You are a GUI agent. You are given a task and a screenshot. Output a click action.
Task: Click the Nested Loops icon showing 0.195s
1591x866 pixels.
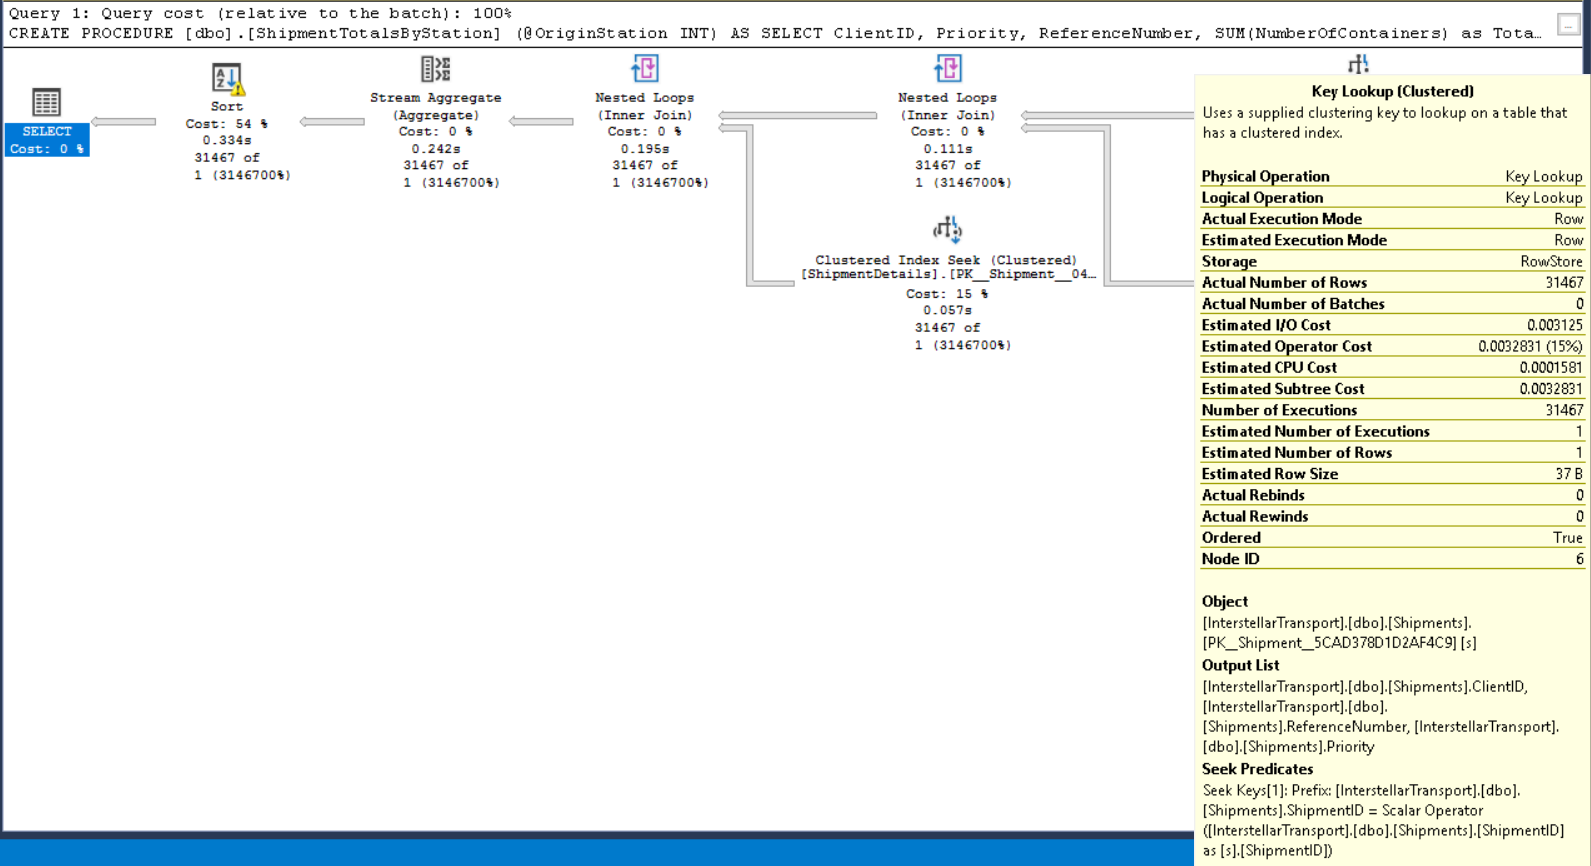click(x=644, y=69)
